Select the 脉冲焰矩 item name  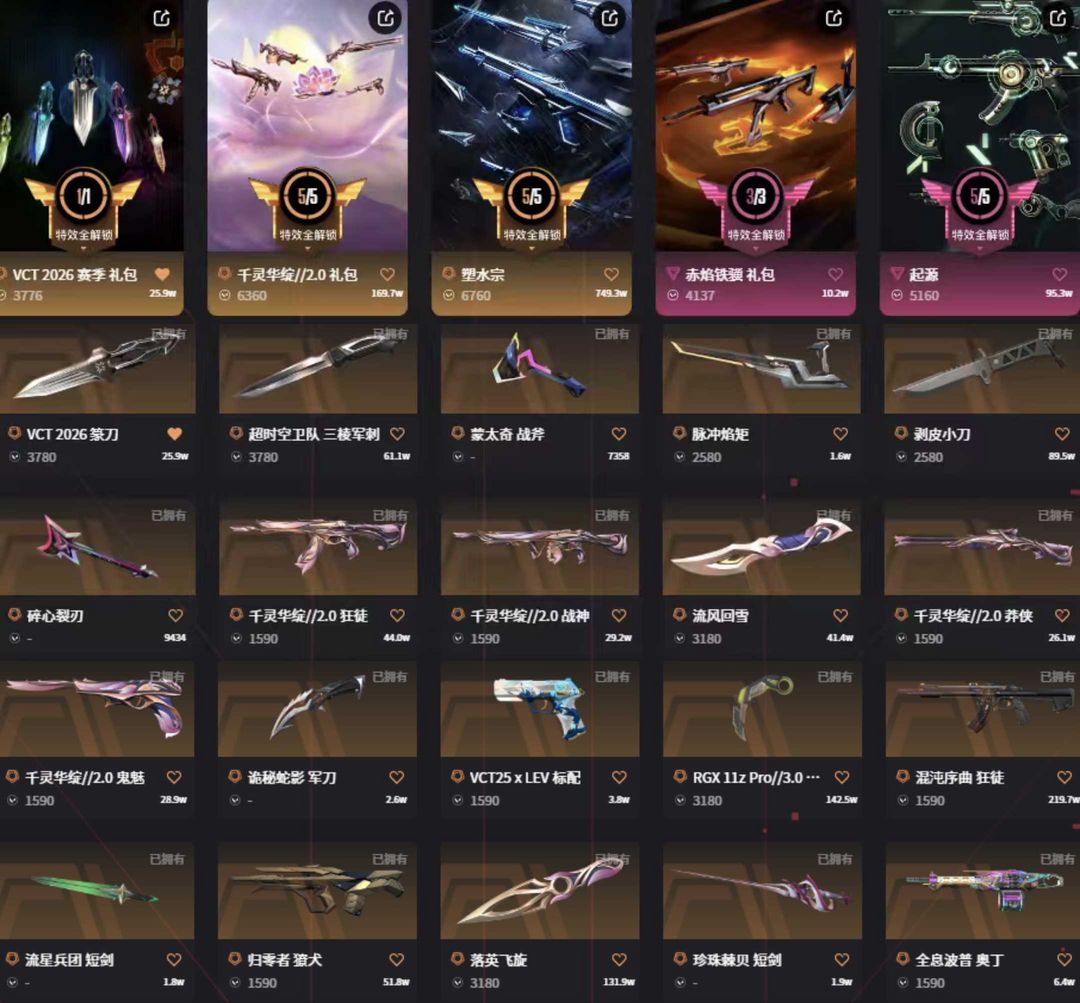pos(720,434)
